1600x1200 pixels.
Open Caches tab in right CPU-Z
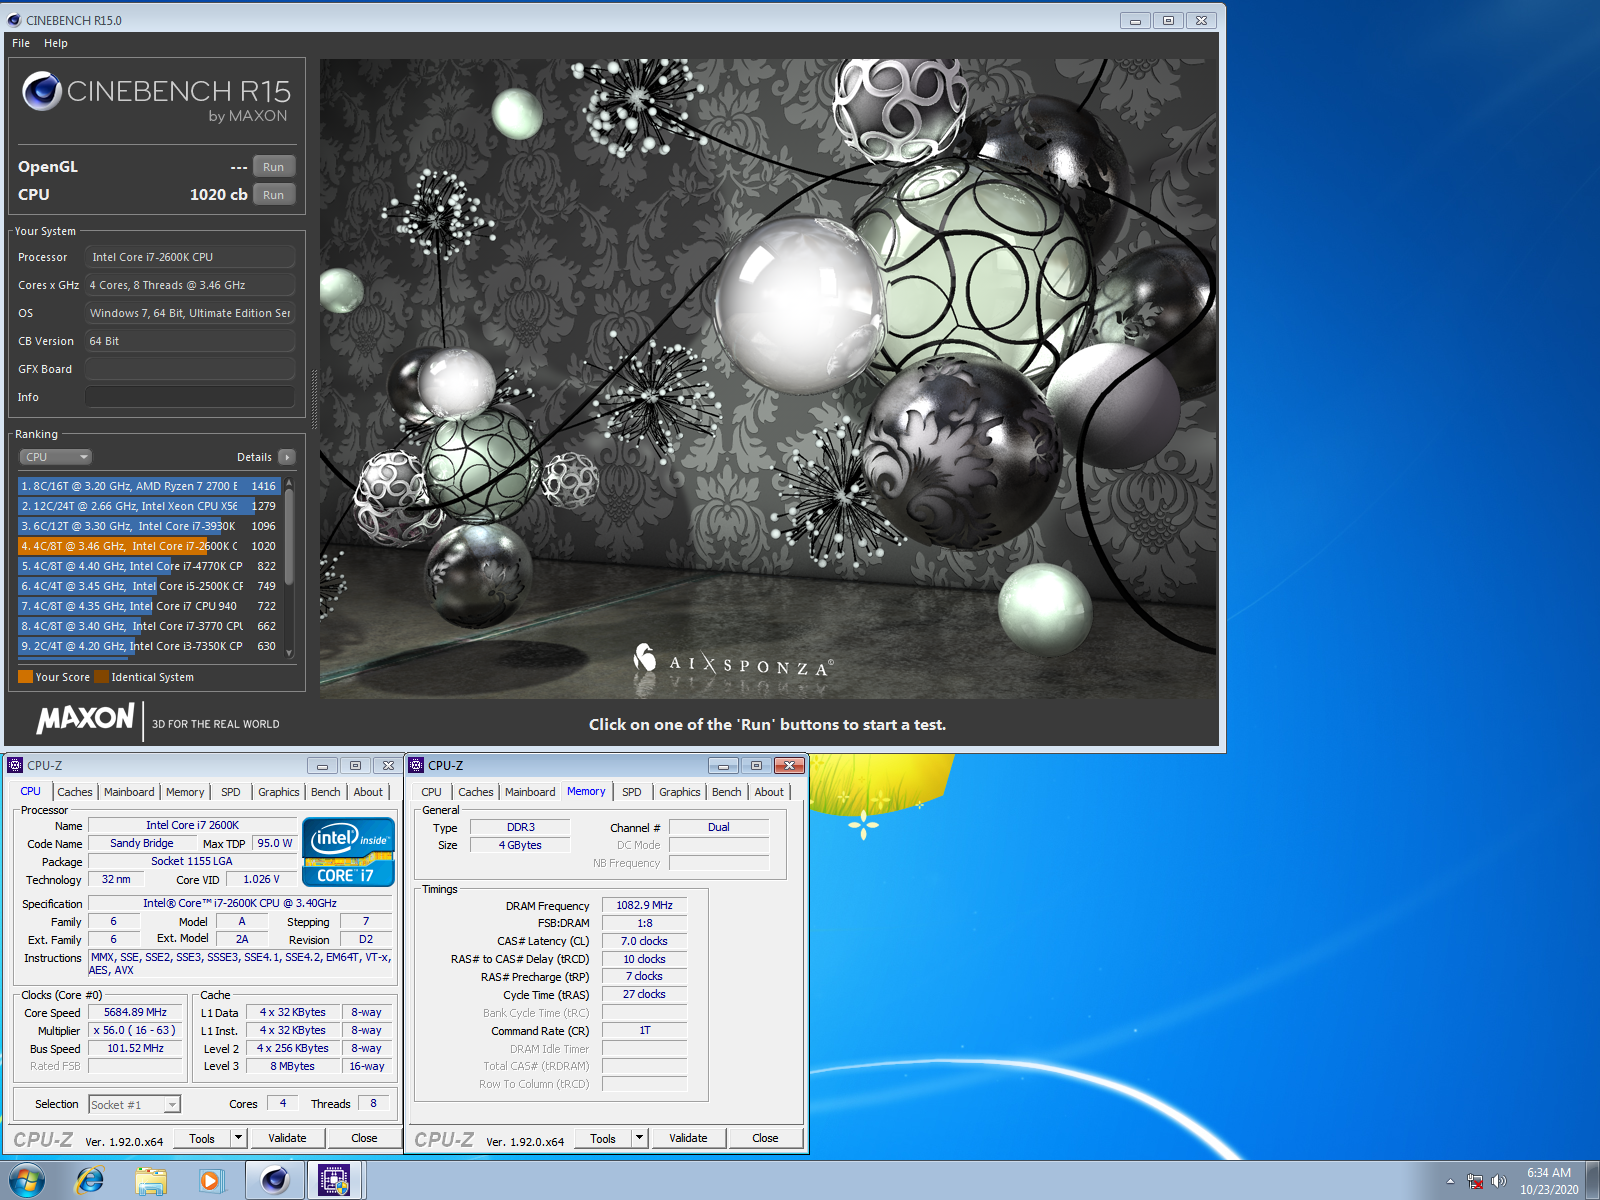[x=476, y=792]
